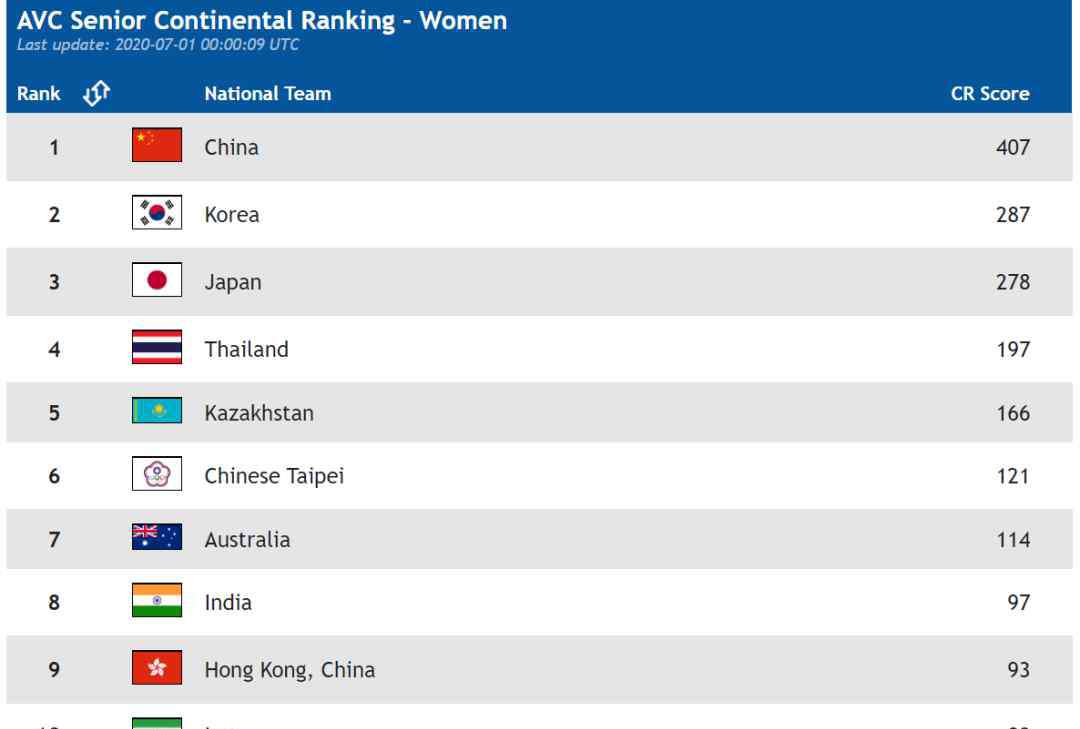The image size is (1080, 729).
Task: Click the Chinese Taipei flag icon
Action: [x=157, y=473]
